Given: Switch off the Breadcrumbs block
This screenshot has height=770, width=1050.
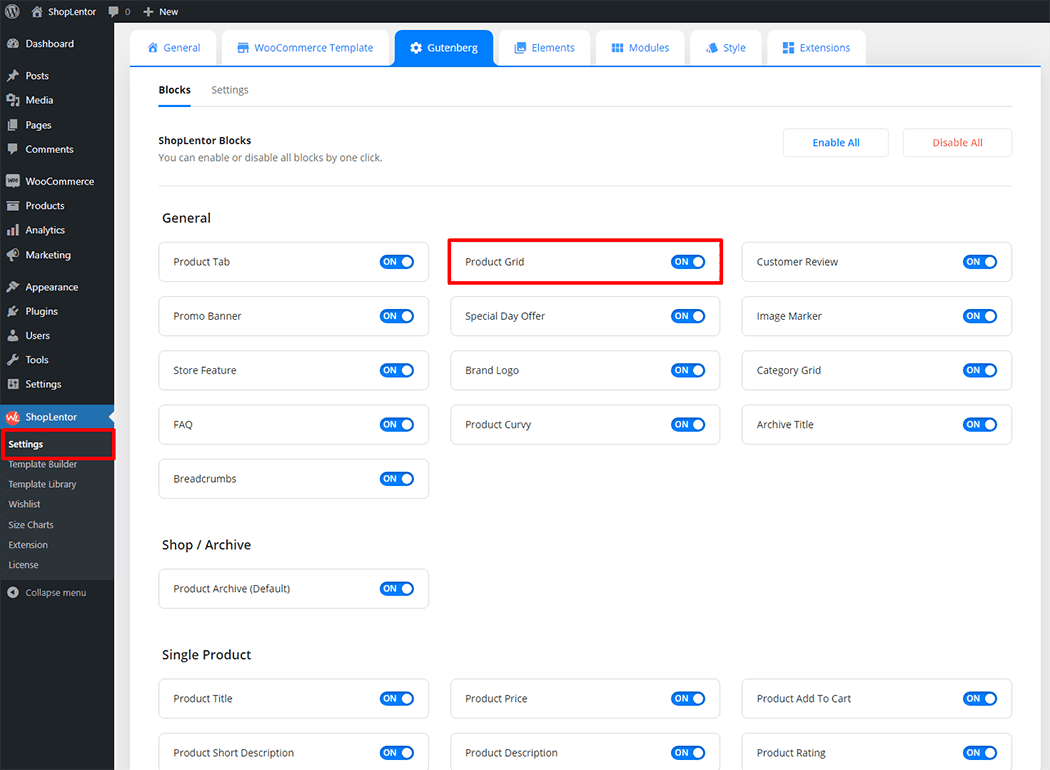Looking at the screenshot, I should pos(396,479).
